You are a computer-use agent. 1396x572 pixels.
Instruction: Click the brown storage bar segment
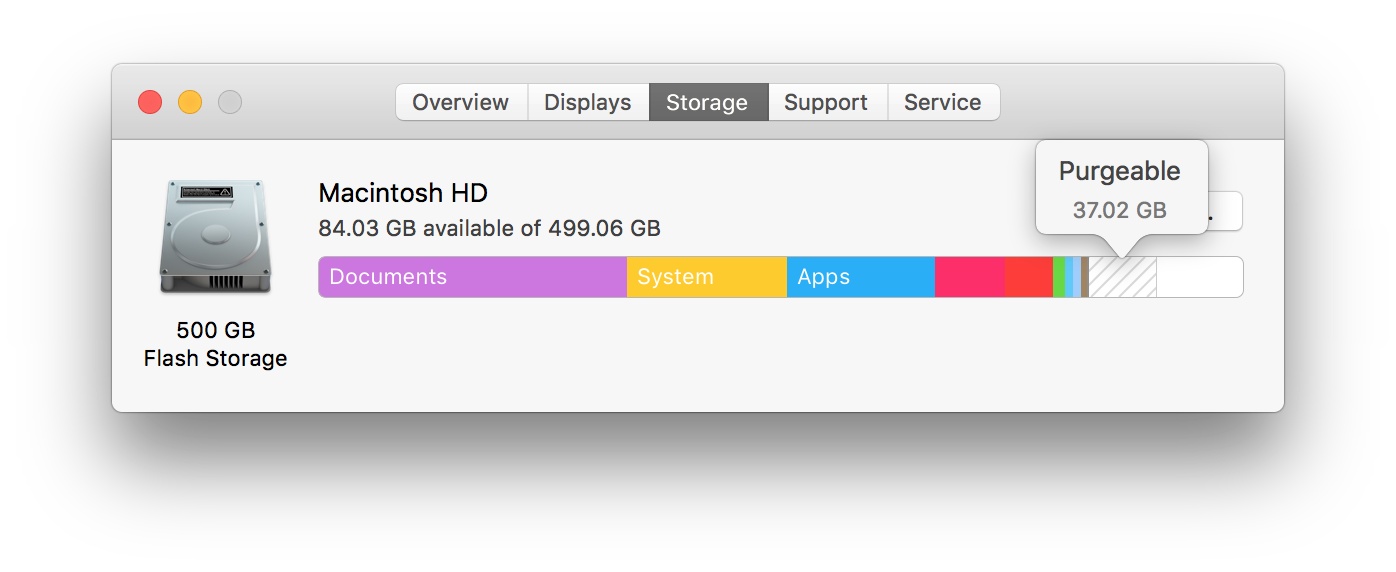point(1085,277)
